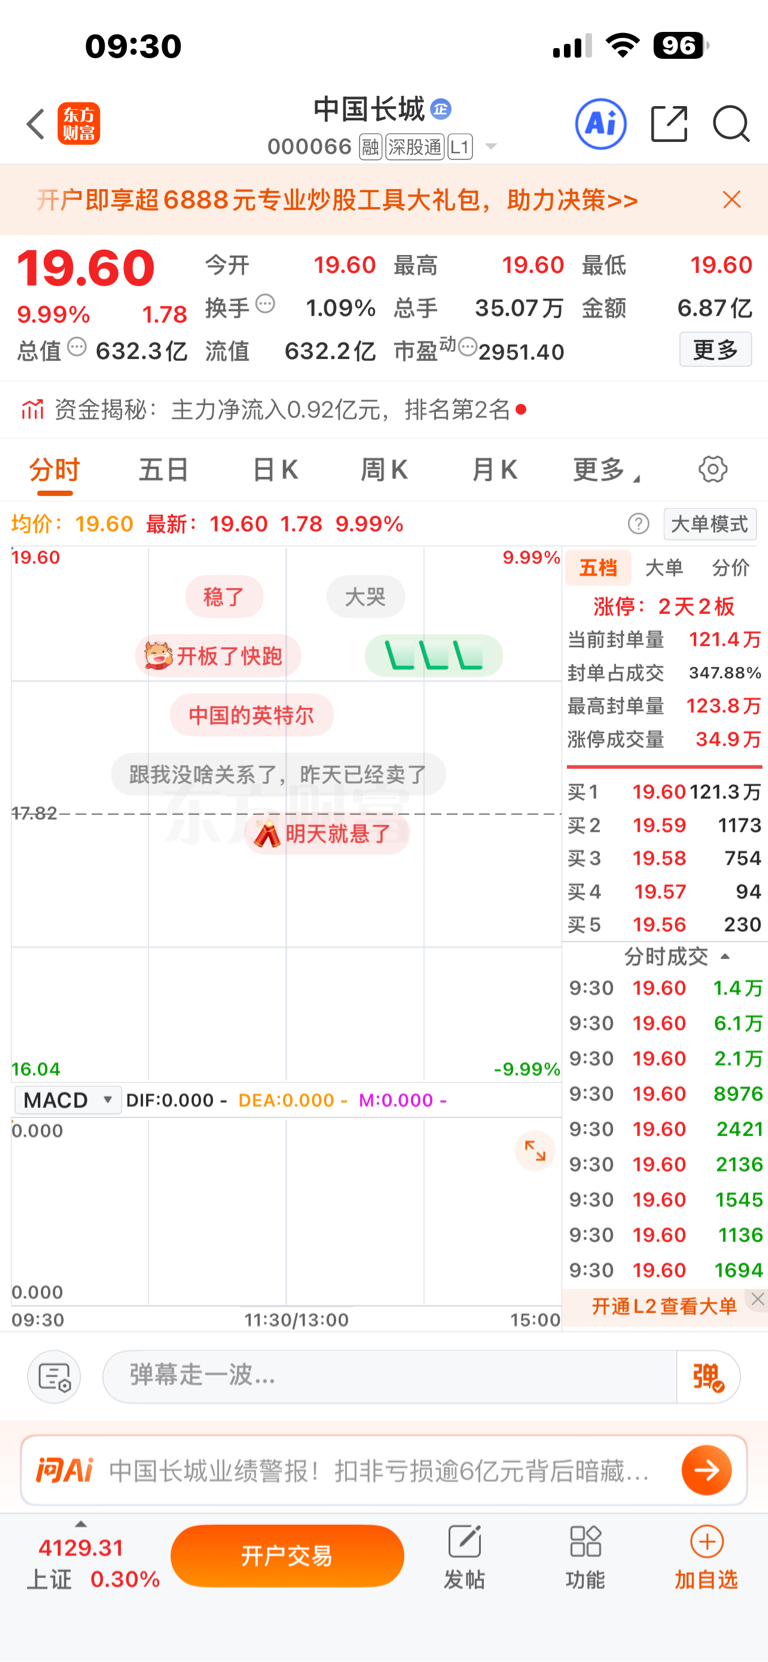The width and height of the screenshot is (768, 1662).
Task: Tap the 资金揭秘 chart icon
Action: point(33,409)
